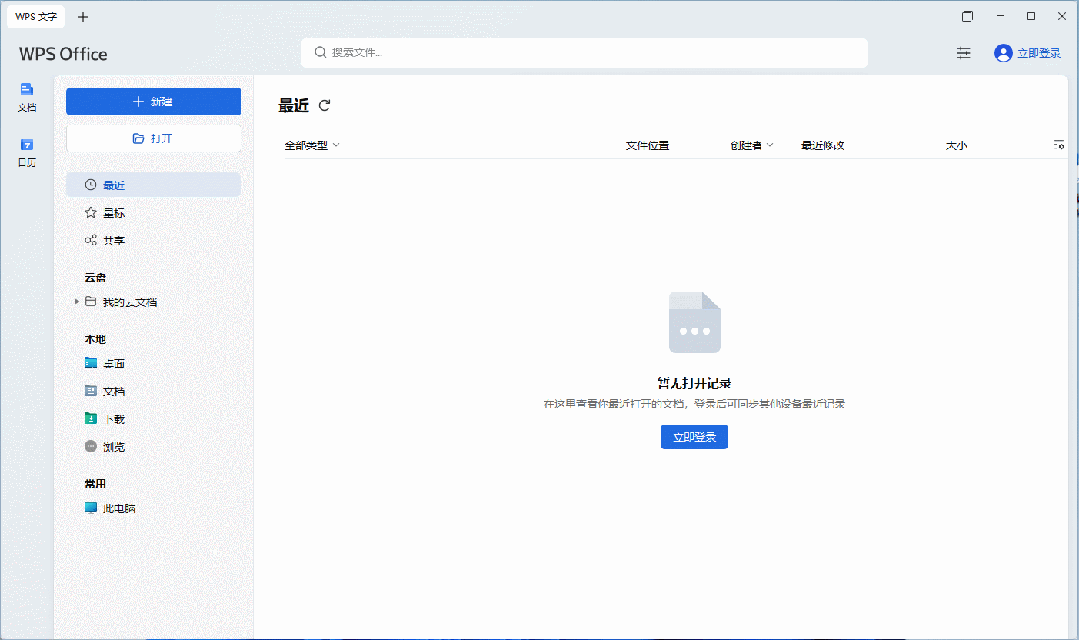Click the 文件位置 column header

pyautogui.click(x=647, y=145)
